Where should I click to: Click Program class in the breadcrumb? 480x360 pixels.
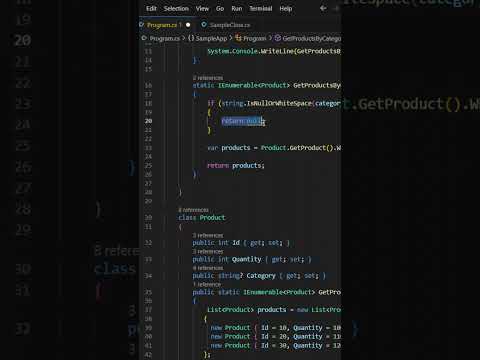254,39
